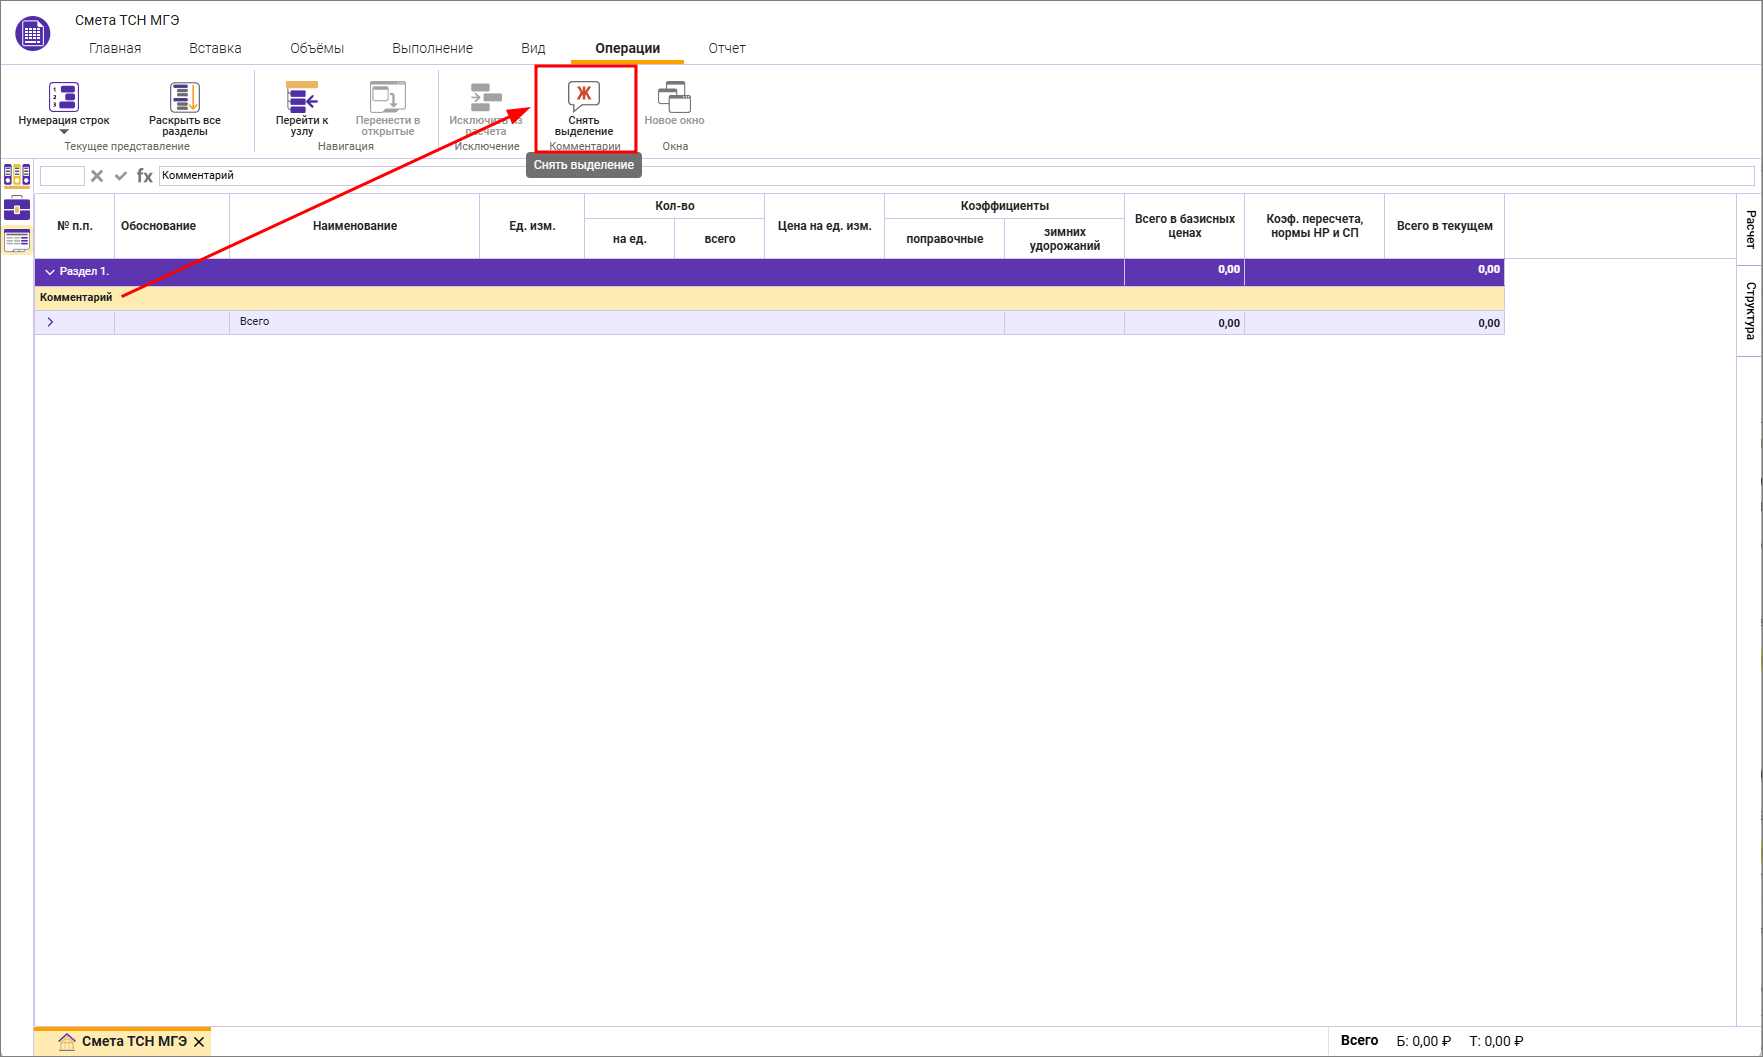Click Раскрыть все разделы icon

(185, 97)
